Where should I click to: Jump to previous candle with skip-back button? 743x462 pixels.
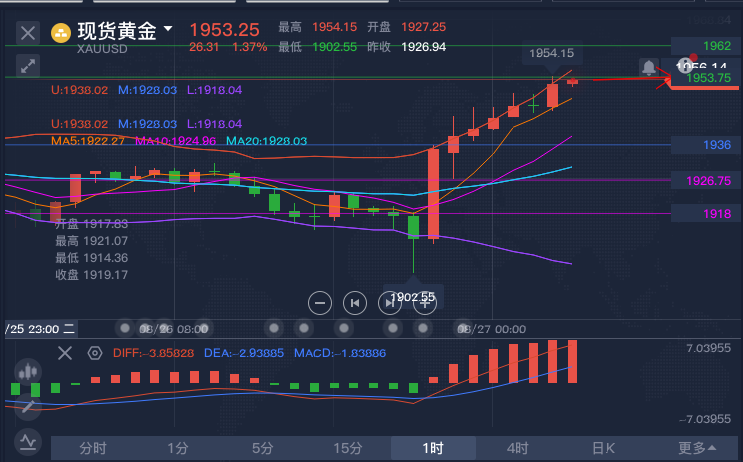[x=354, y=302]
